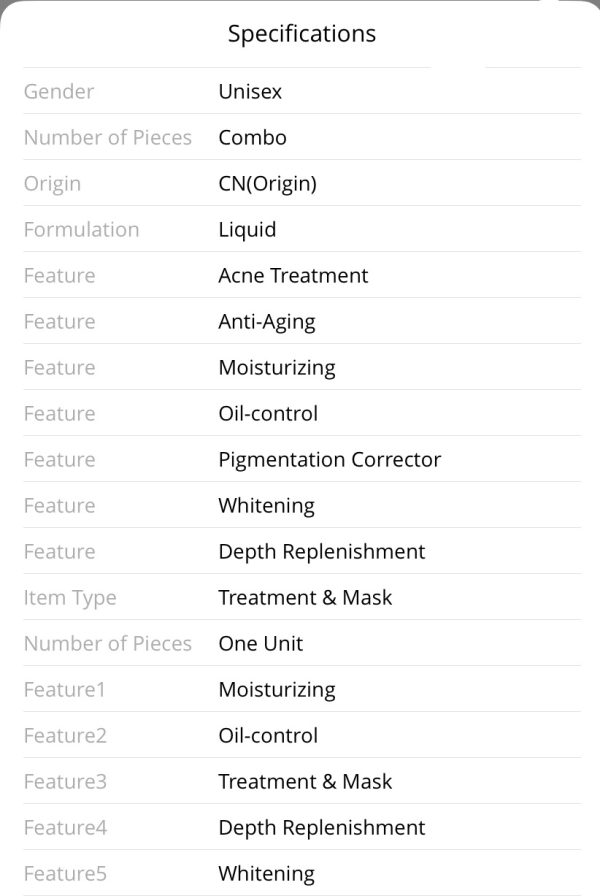Select the Anti-Aging feature

point(267,322)
